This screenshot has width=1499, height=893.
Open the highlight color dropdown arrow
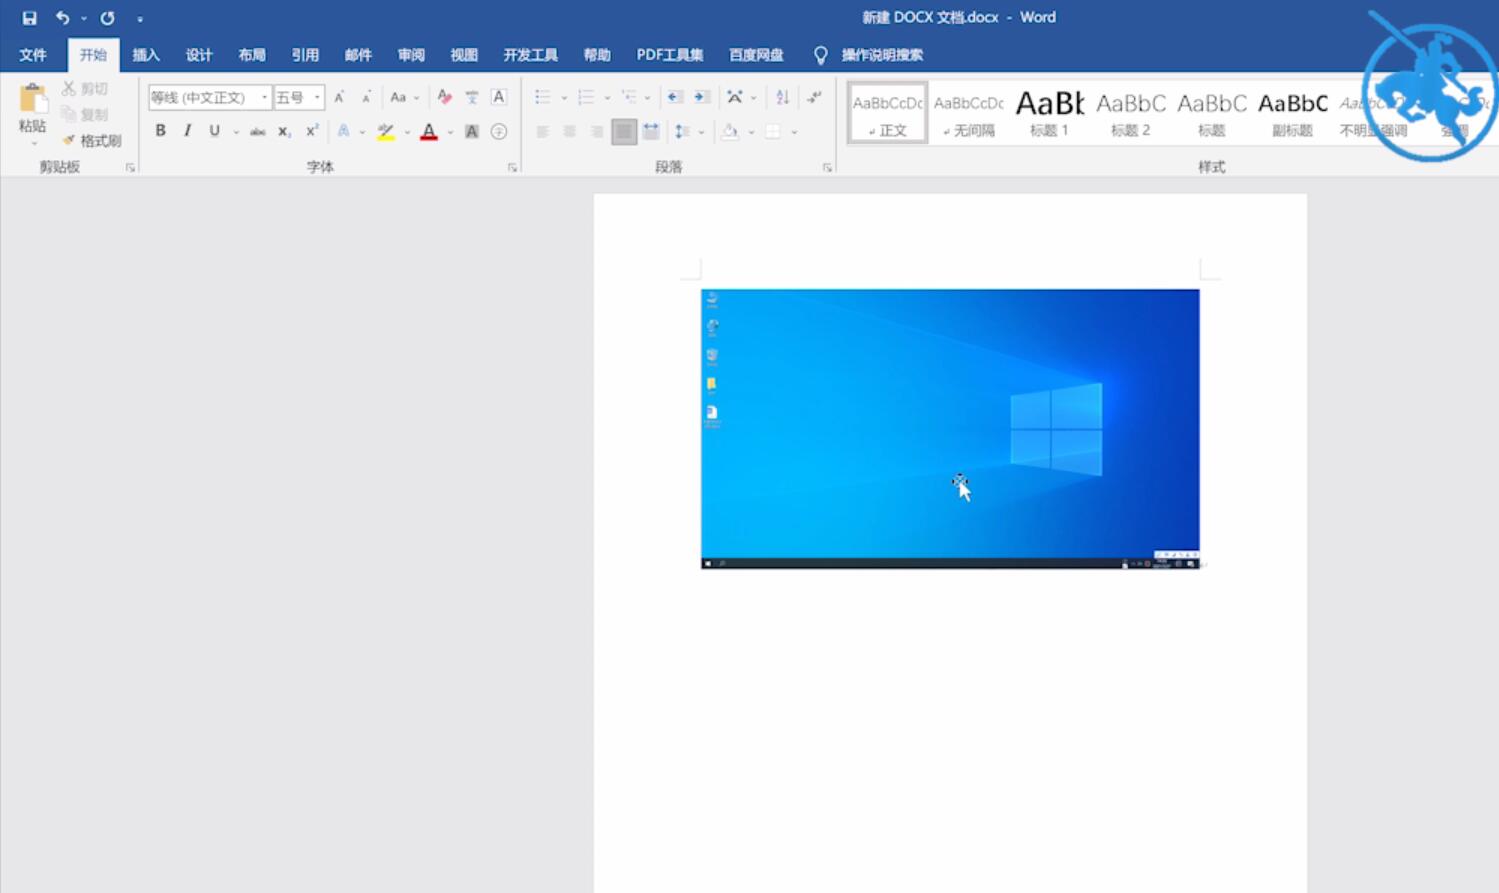tap(407, 132)
